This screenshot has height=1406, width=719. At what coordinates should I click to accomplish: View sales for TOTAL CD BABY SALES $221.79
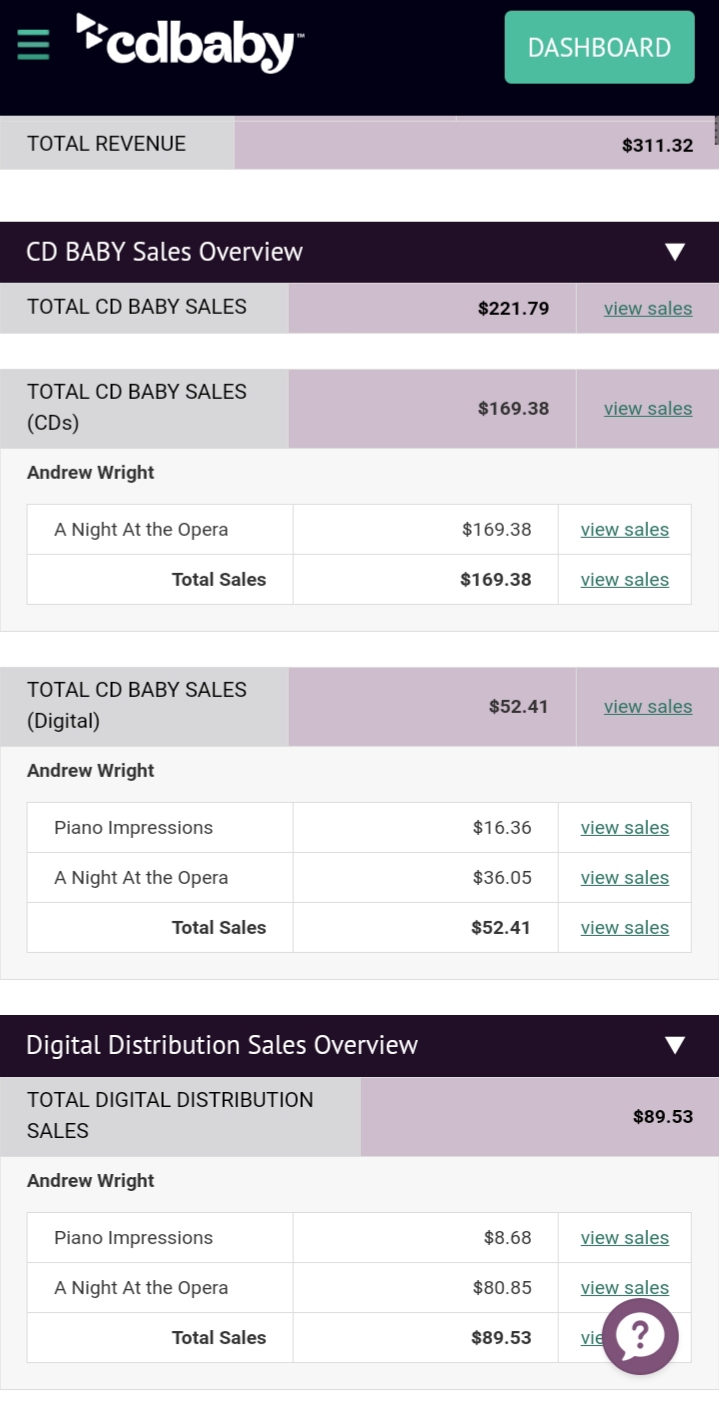(648, 309)
